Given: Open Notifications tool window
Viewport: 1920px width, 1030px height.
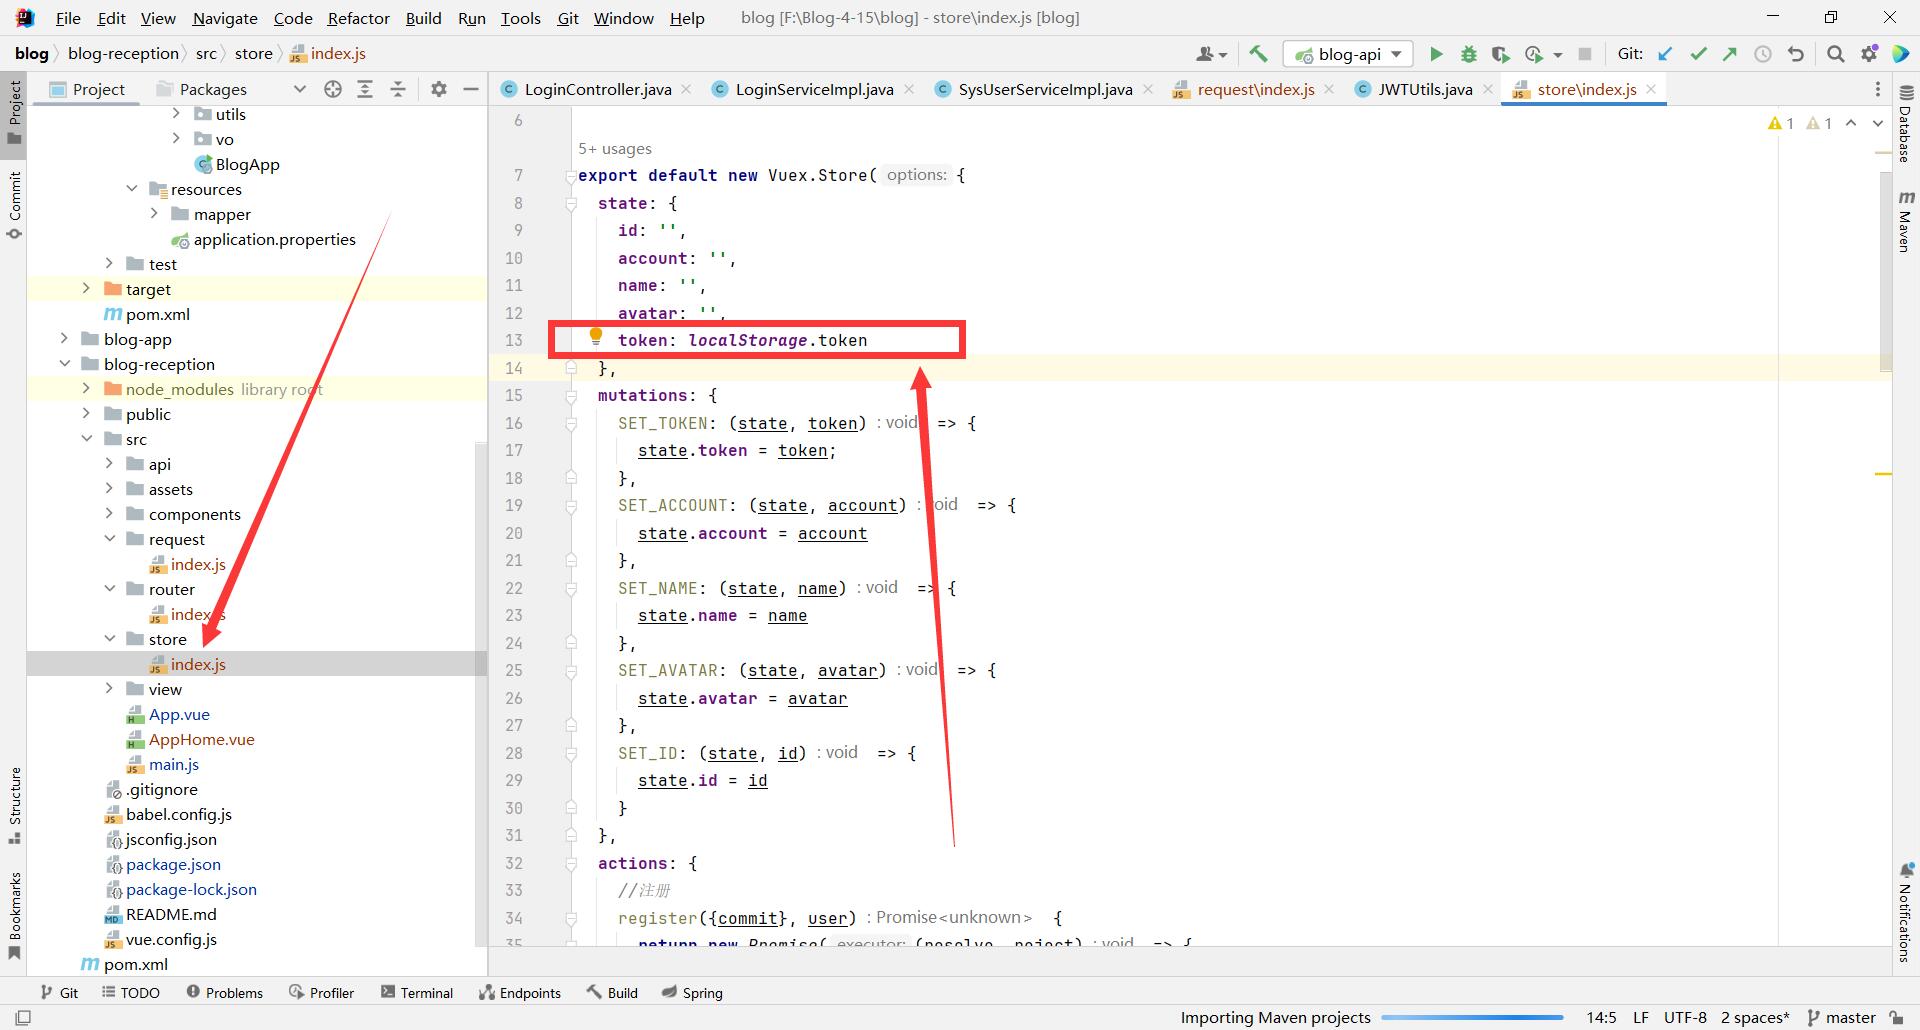Looking at the screenshot, I should click(1905, 912).
